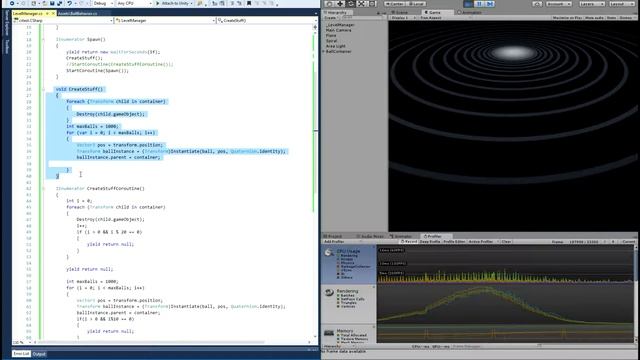
Task: Open the Output tab
Action: pyautogui.click(x=39, y=354)
